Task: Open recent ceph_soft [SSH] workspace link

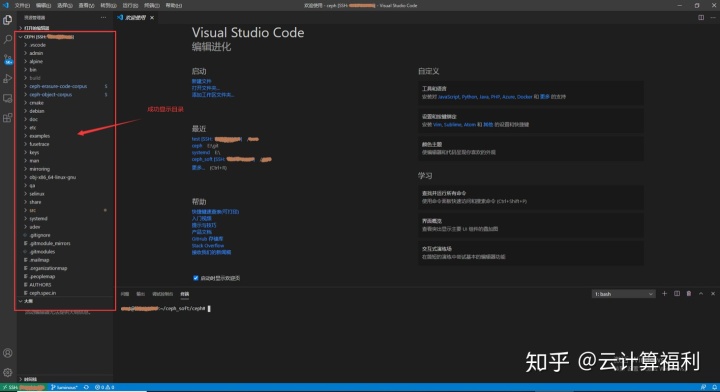Action: coord(224,159)
